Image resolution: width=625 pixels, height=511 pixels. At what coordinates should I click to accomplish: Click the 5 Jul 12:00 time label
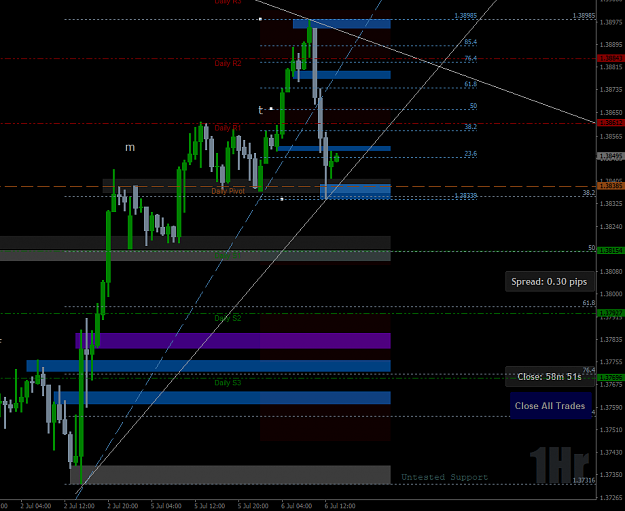click(x=210, y=506)
